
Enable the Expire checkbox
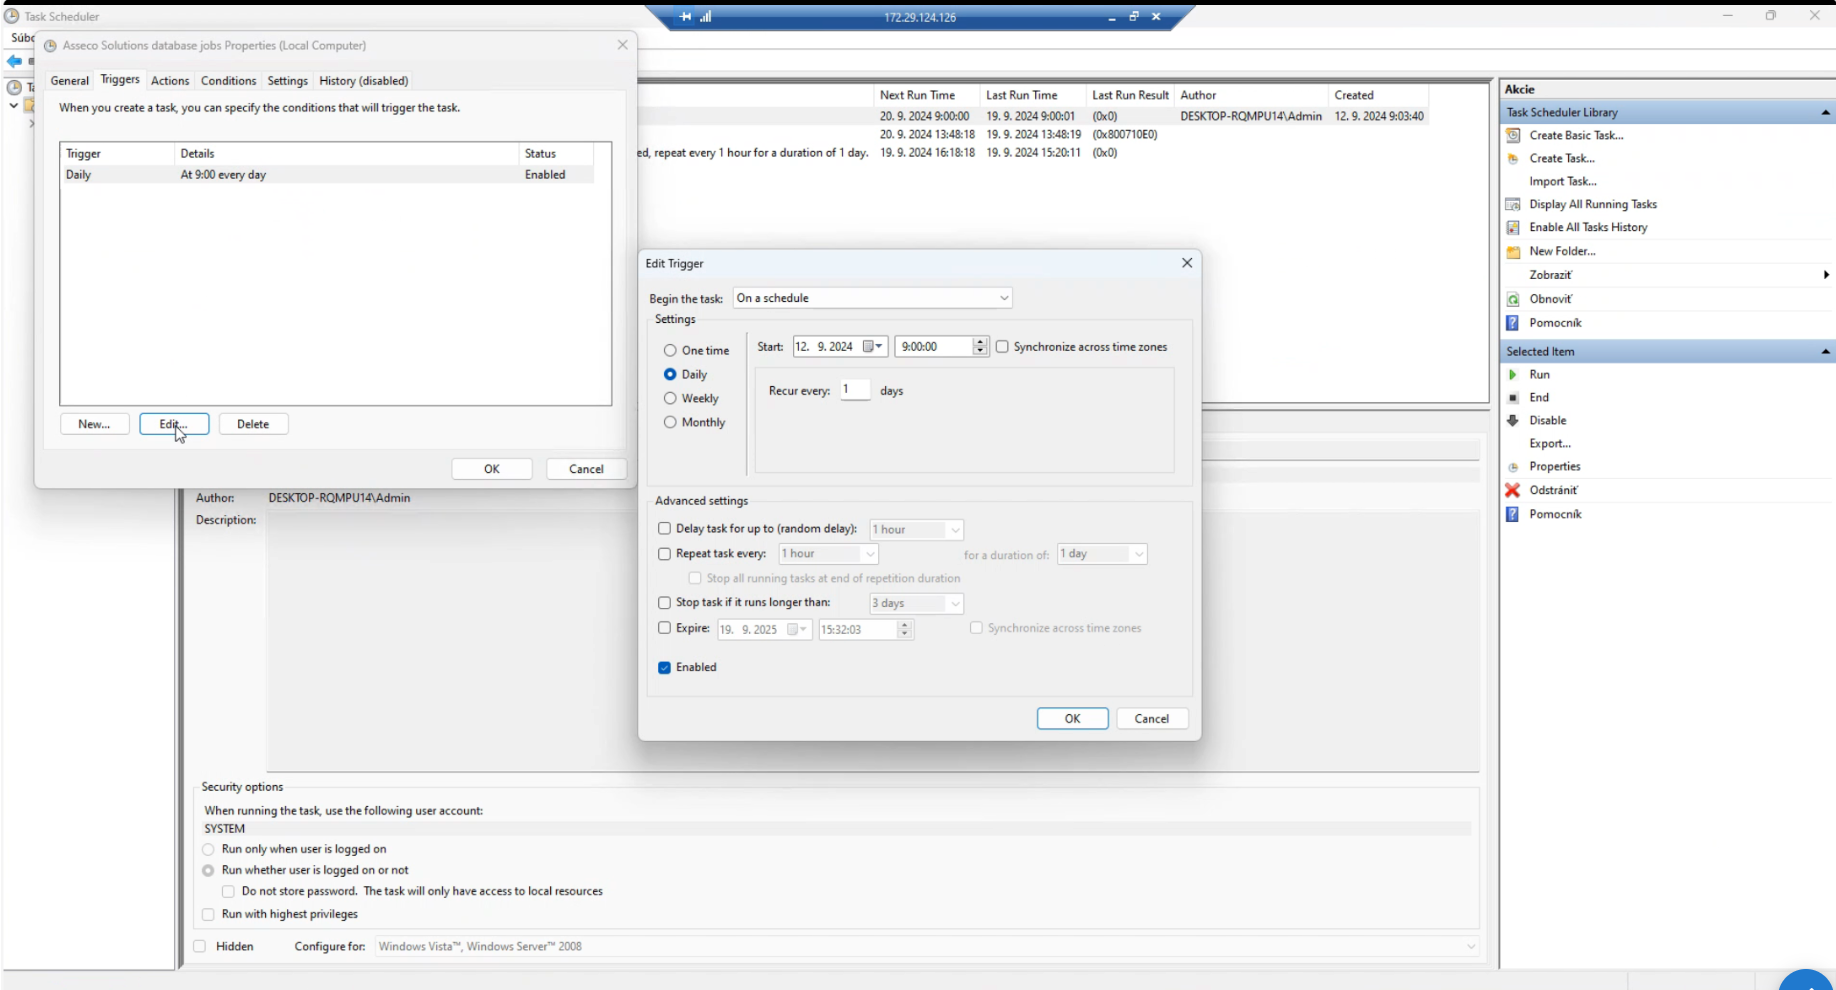click(664, 628)
